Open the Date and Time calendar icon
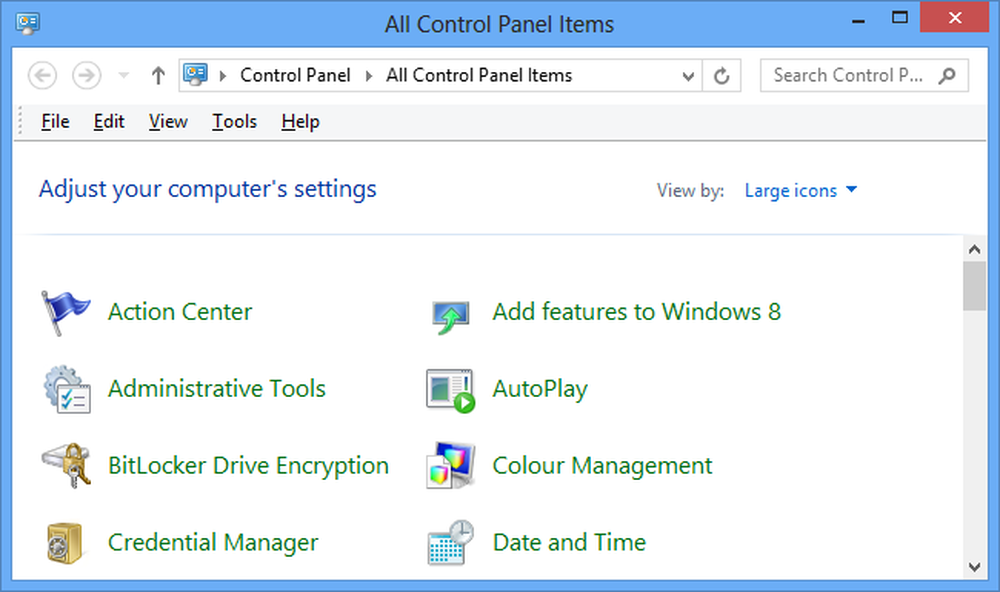 [x=451, y=543]
